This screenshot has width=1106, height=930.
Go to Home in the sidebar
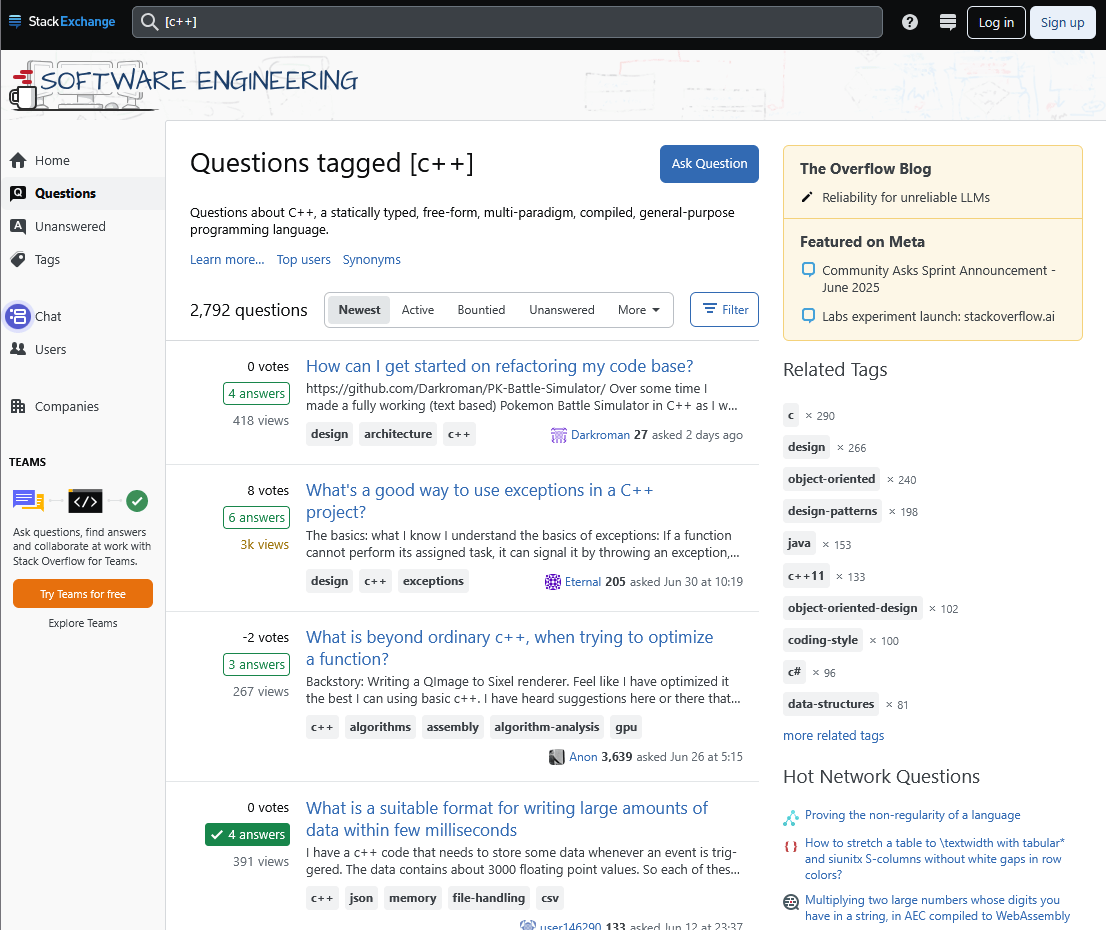point(52,160)
